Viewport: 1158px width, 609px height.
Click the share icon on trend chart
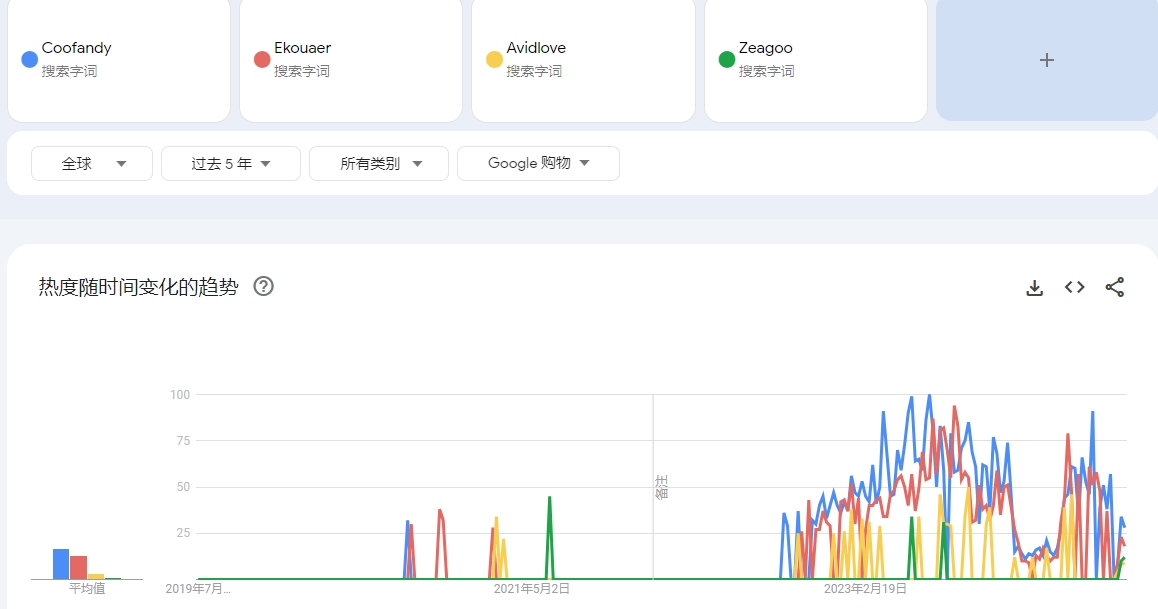point(1114,287)
